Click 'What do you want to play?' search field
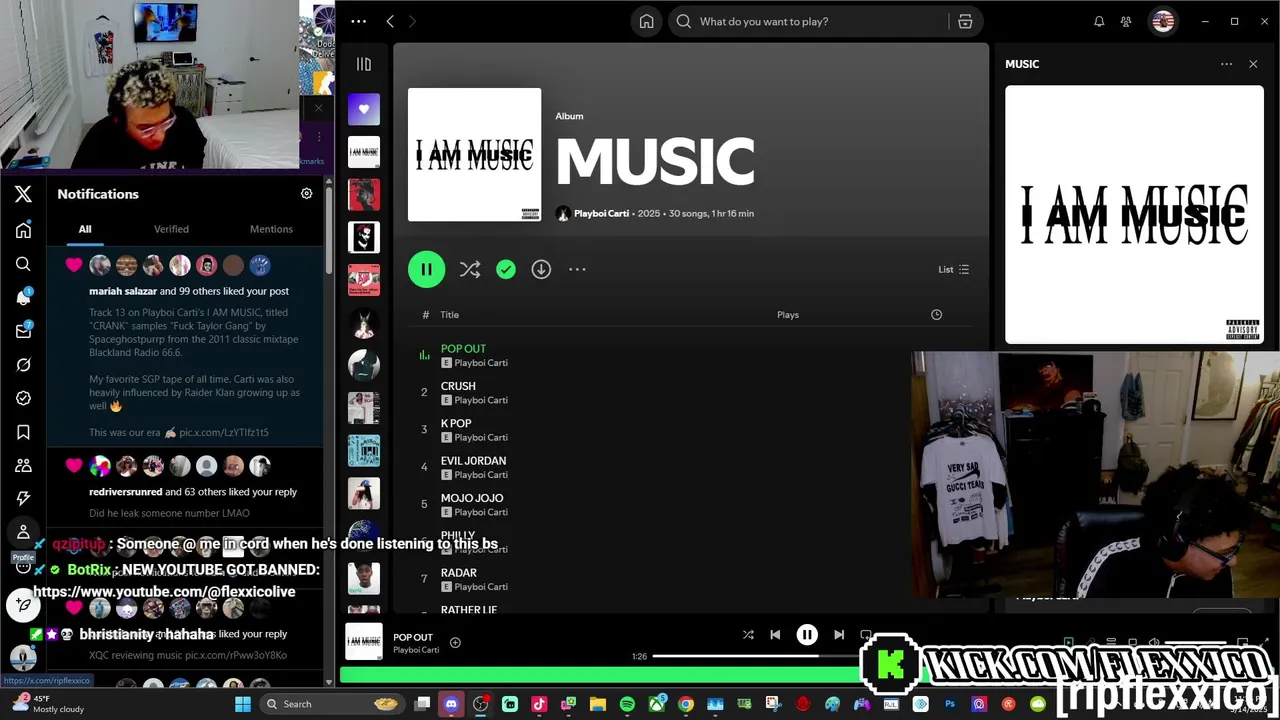The height and width of the screenshot is (720, 1280). pos(810,21)
